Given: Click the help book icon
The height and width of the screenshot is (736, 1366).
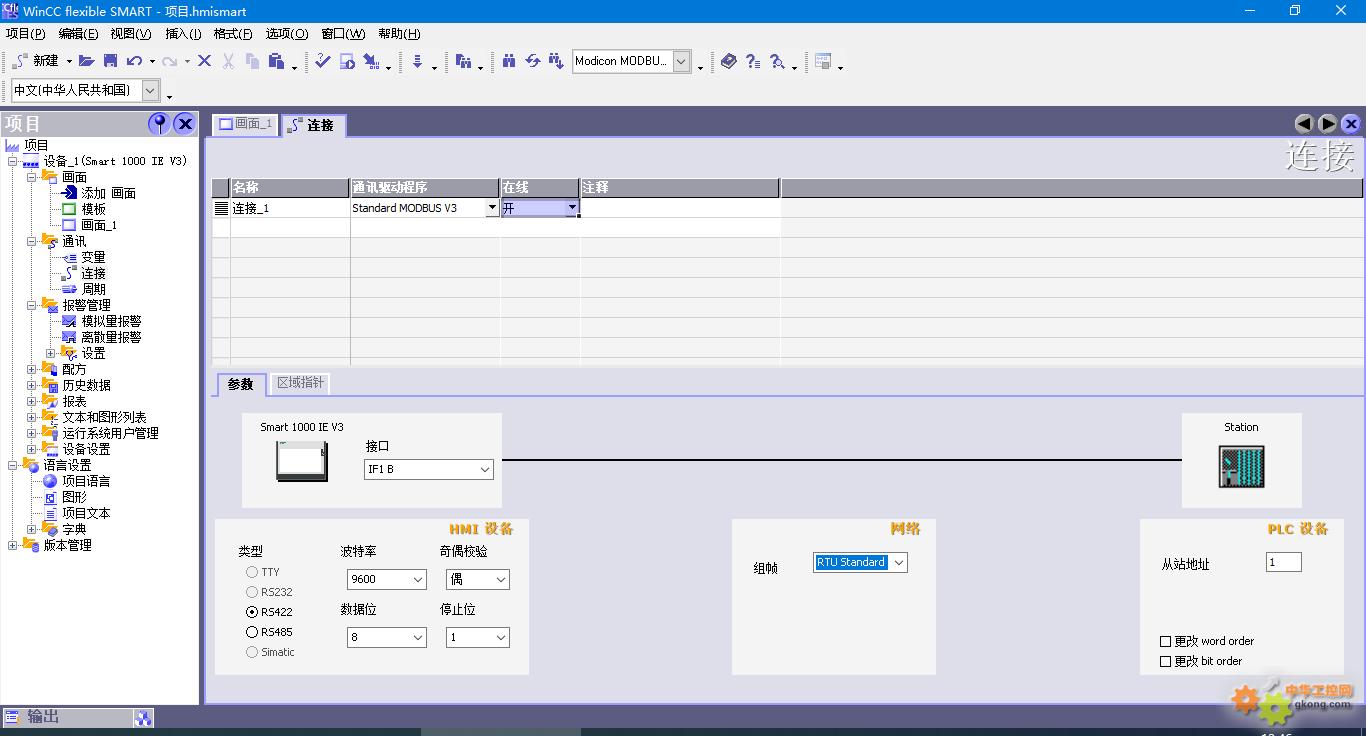Looking at the screenshot, I should [x=728, y=61].
